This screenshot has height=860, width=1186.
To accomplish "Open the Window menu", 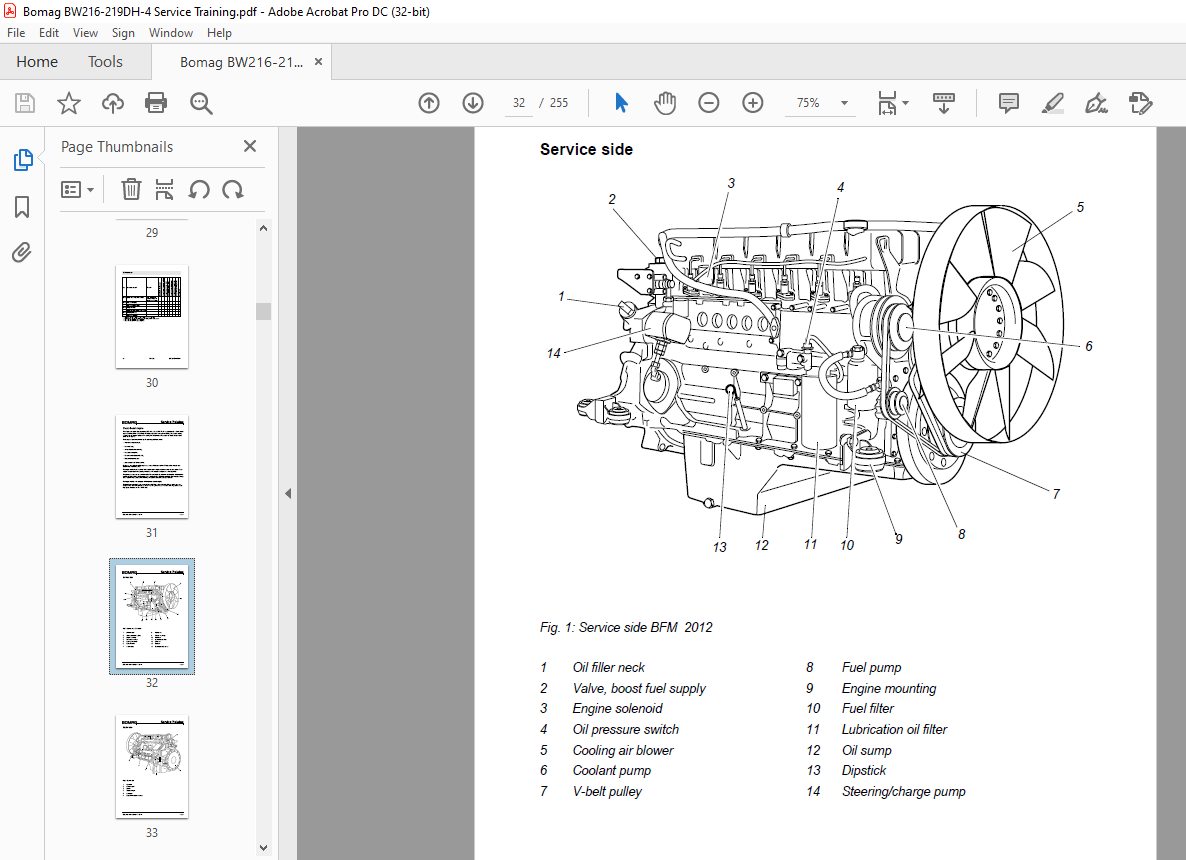I will point(171,33).
